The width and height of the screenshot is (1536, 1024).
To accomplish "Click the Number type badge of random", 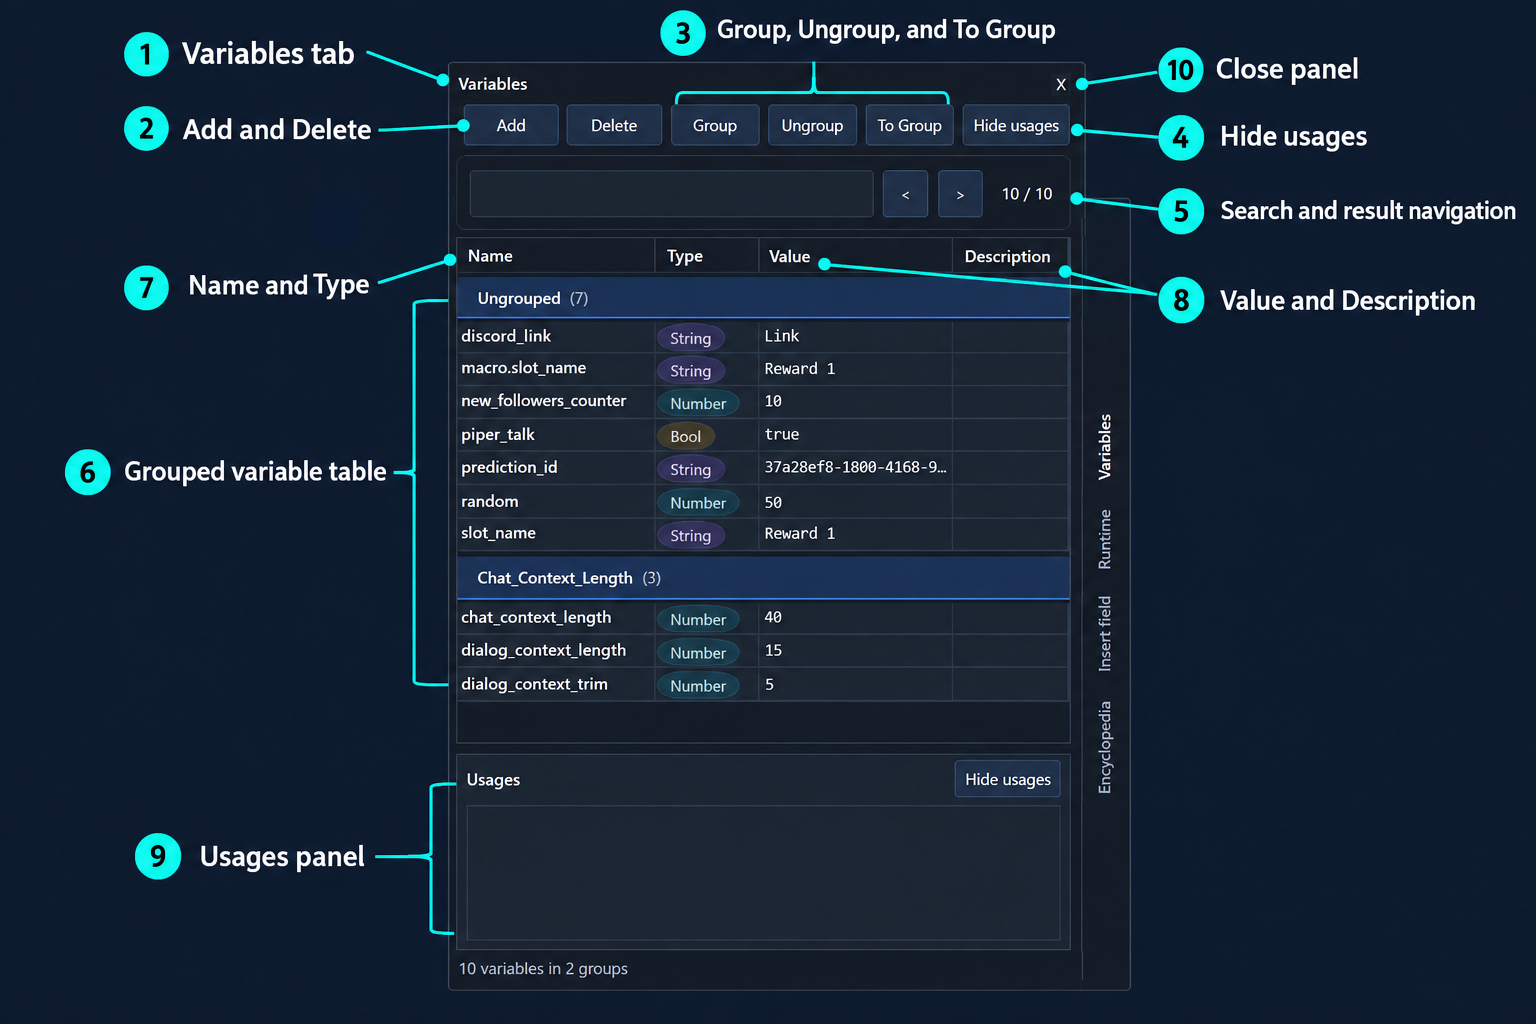I will point(698,503).
